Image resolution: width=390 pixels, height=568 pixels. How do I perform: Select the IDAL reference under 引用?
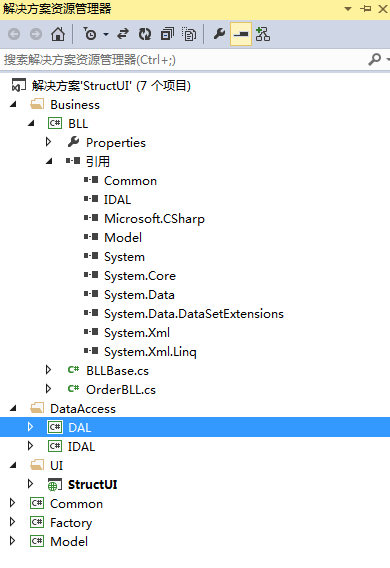coord(117,200)
